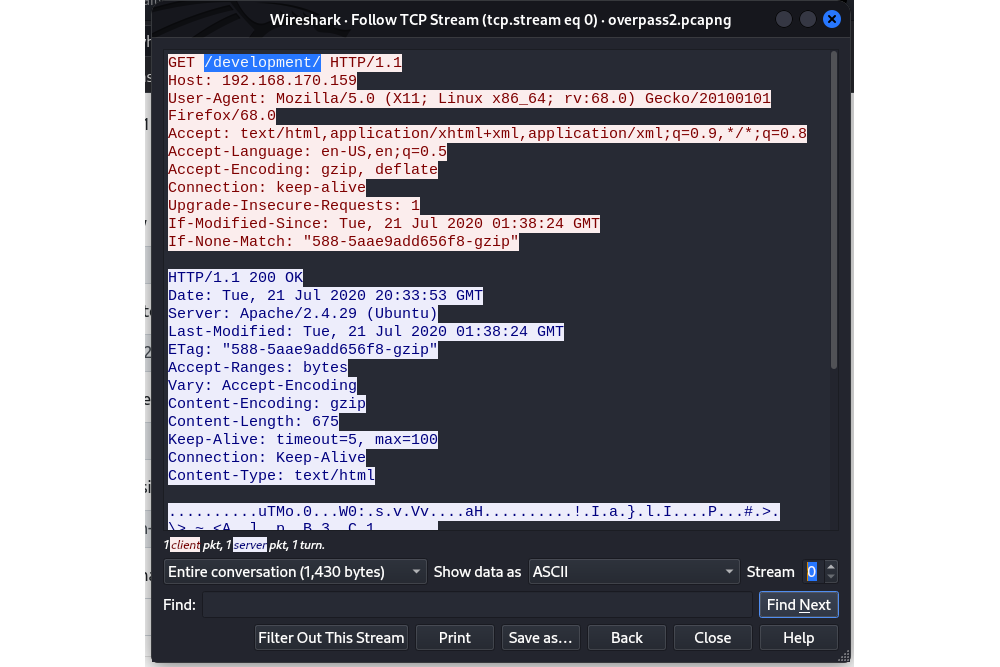Maximize the Follow TCP Stream dialog
The width and height of the screenshot is (1000, 667).
807,19
